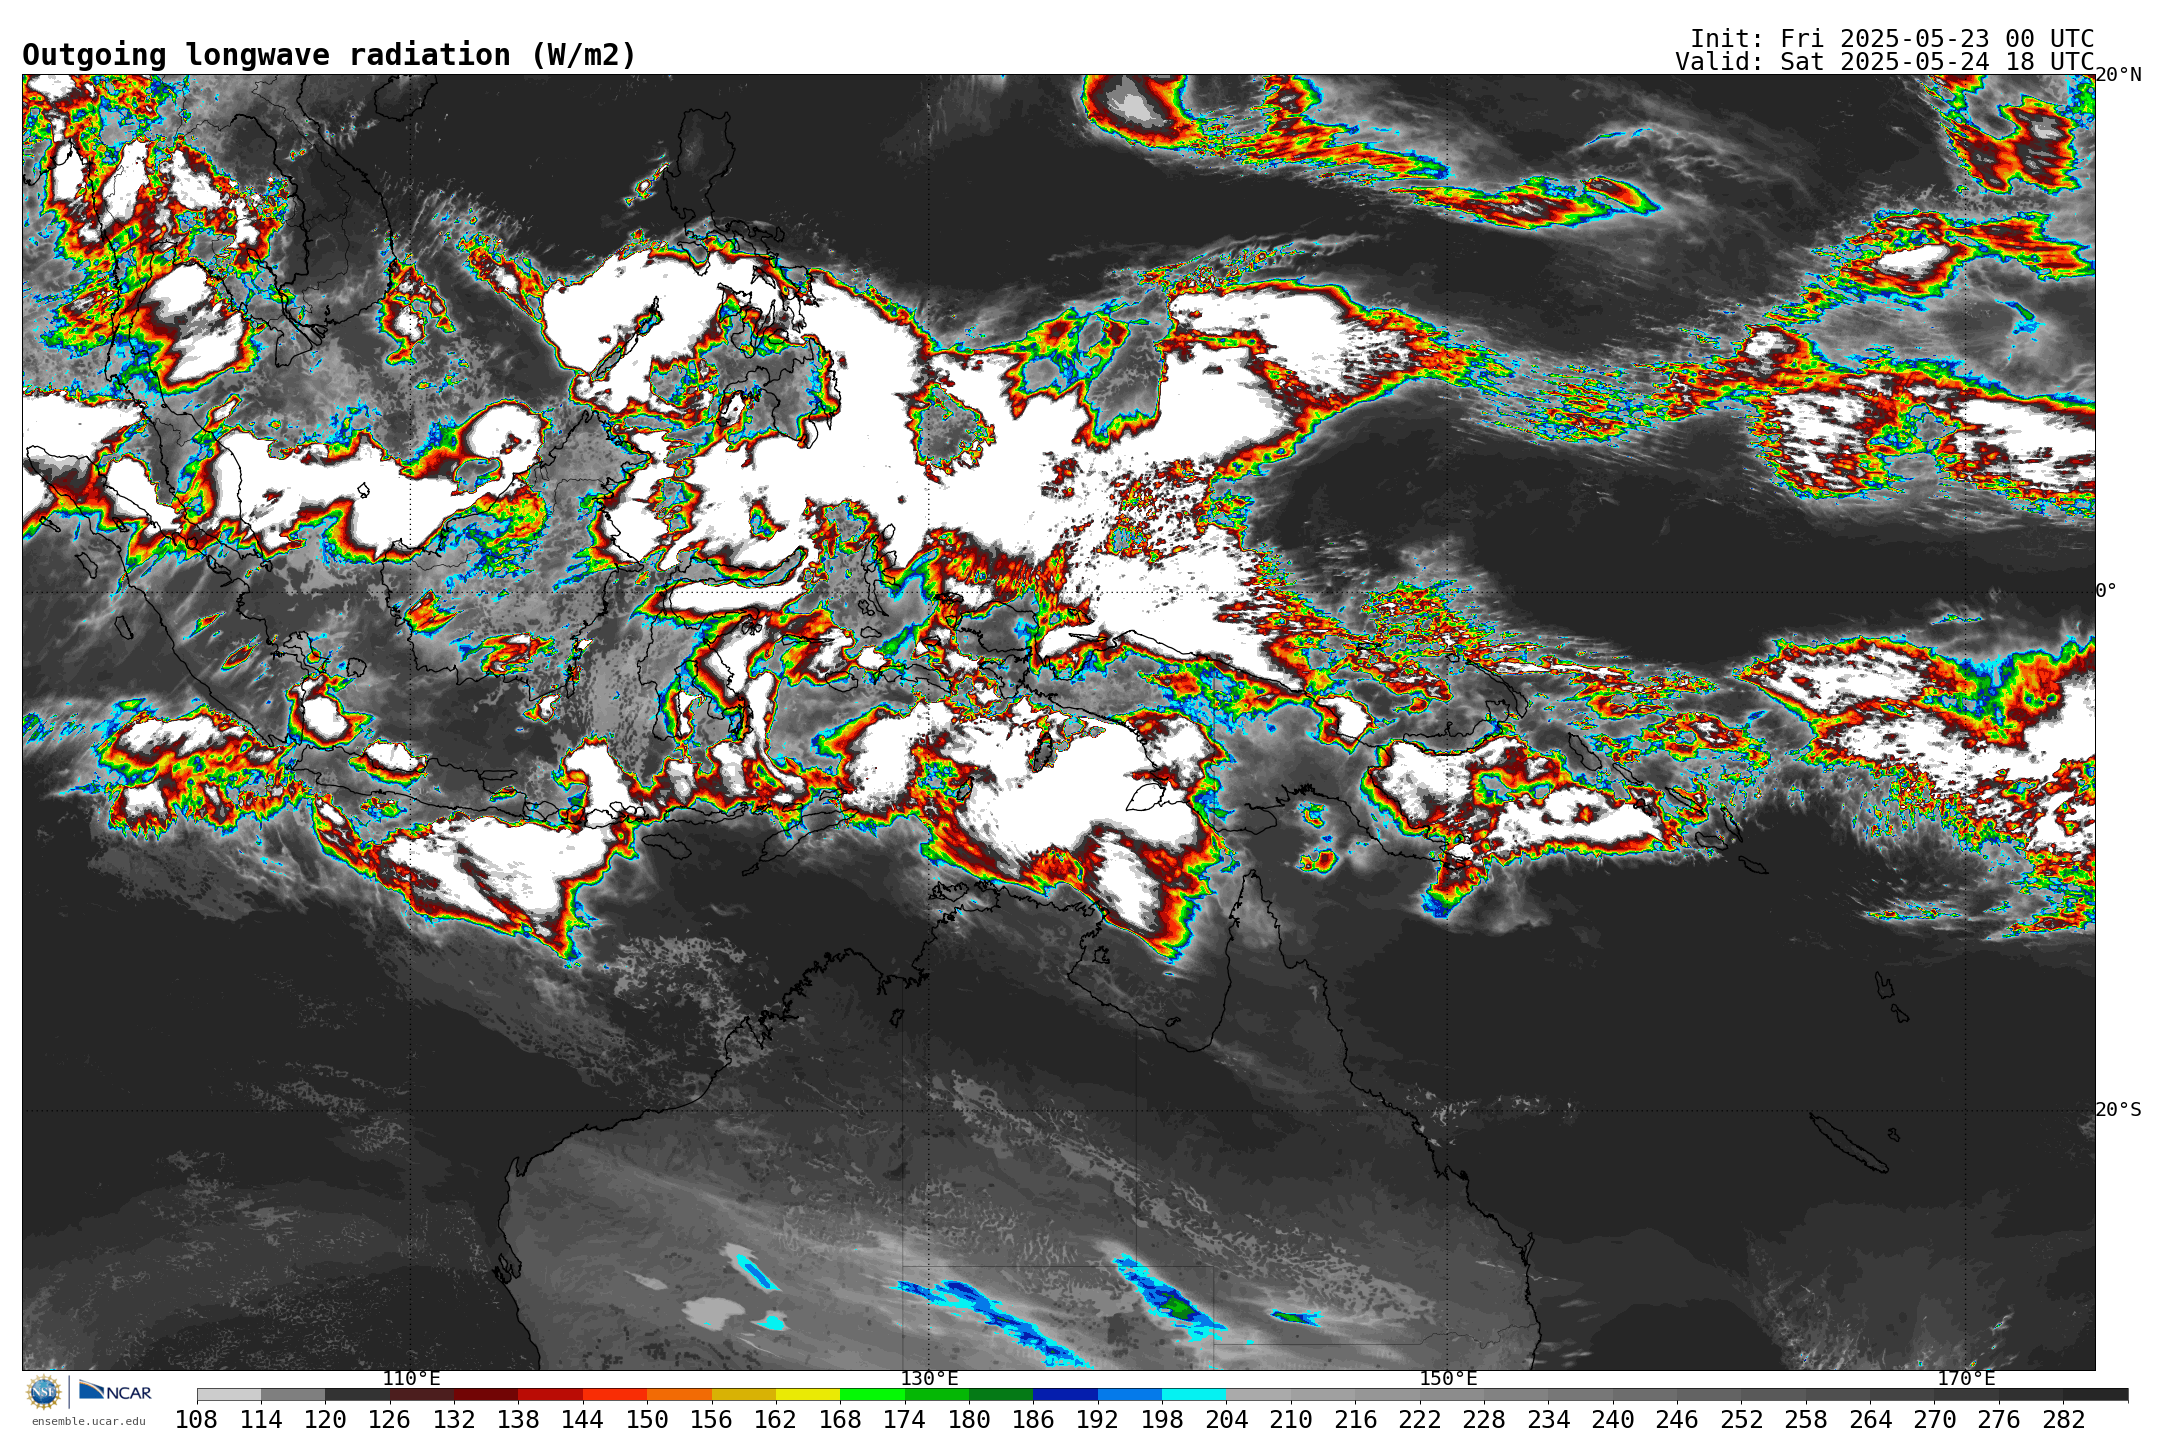
Task: Pick the gold 156–162 colorbar swatch
Action: [743, 1394]
